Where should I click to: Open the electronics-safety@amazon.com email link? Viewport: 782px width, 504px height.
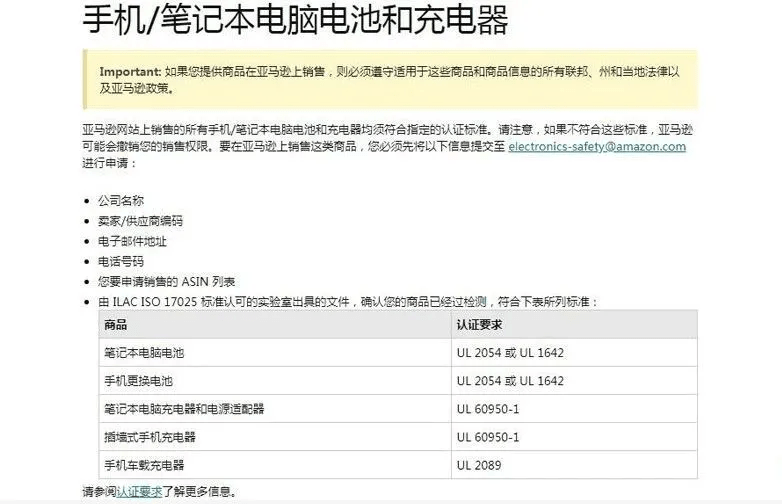coord(597,147)
